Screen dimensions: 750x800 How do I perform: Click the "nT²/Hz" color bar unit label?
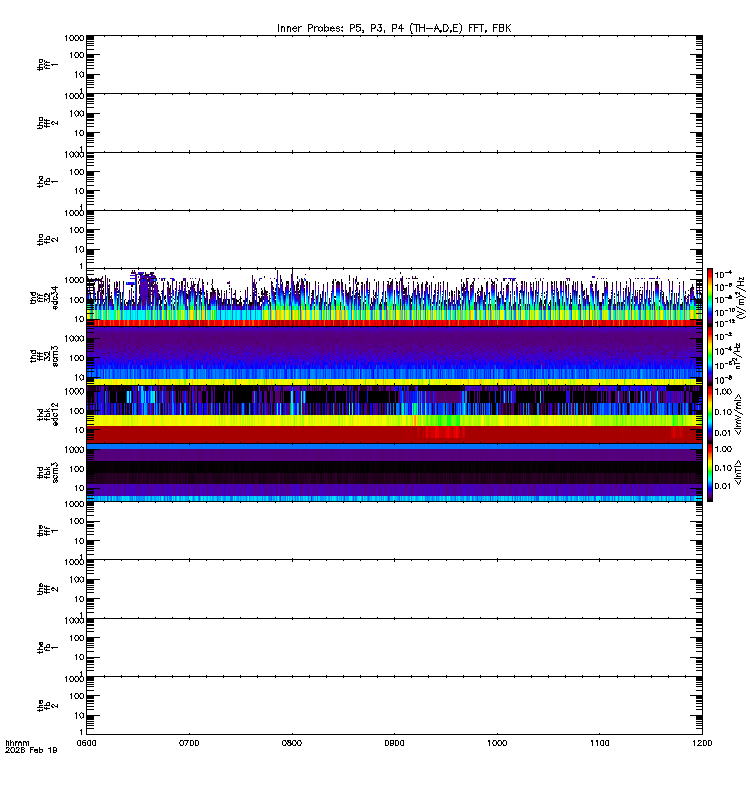(x=738, y=356)
